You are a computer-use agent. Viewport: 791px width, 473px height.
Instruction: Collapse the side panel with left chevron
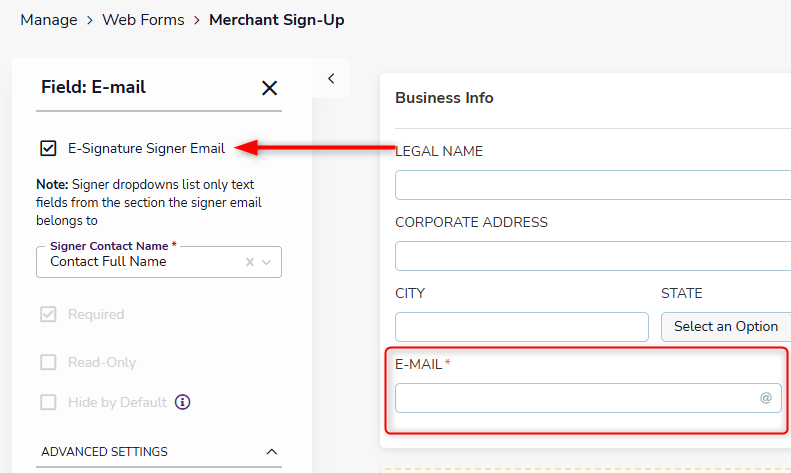[x=331, y=79]
